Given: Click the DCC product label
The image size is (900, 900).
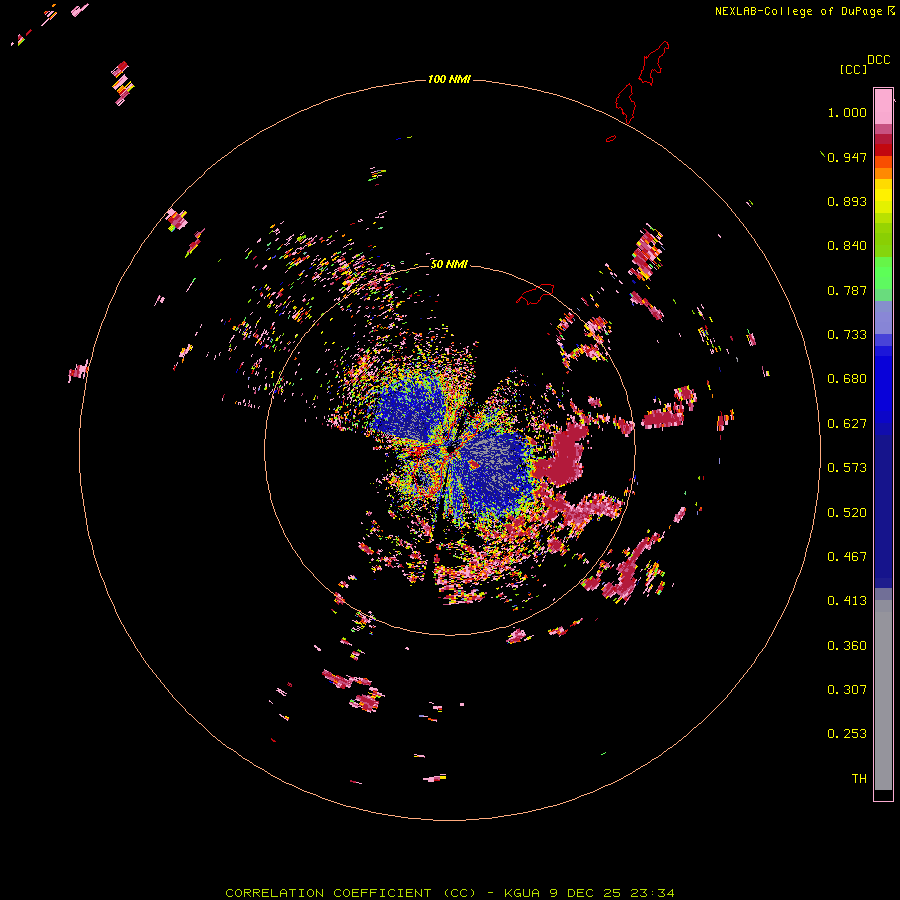Looking at the screenshot, I should tap(879, 59).
